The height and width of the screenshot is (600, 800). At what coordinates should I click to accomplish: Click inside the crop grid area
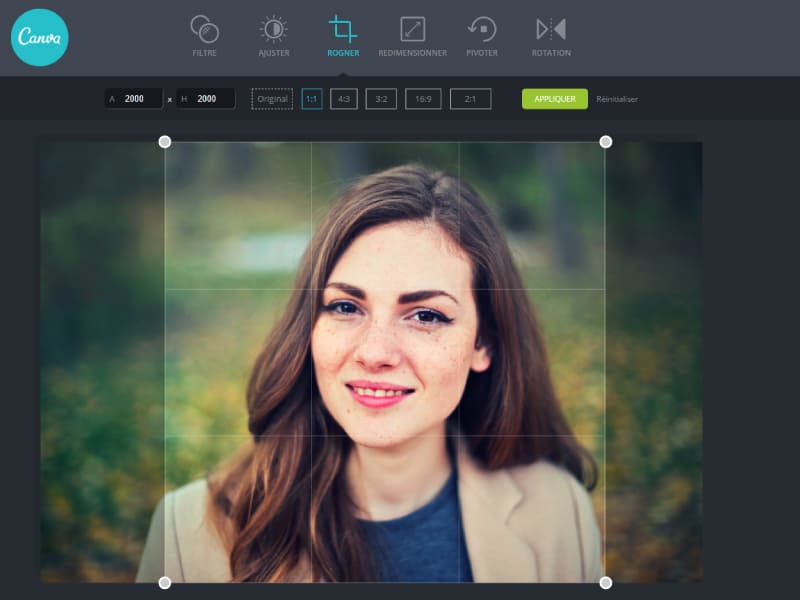tap(385, 360)
